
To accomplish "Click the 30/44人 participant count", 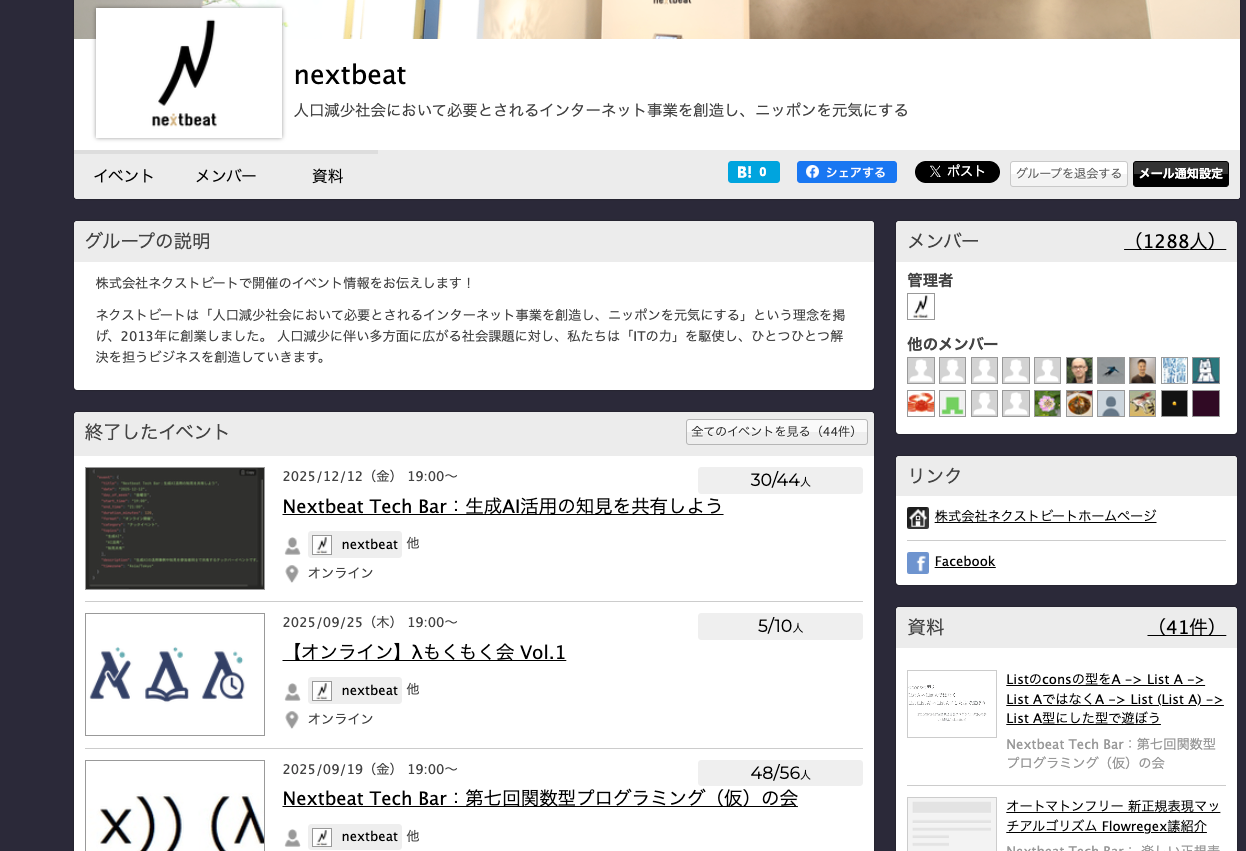I will point(780,480).
